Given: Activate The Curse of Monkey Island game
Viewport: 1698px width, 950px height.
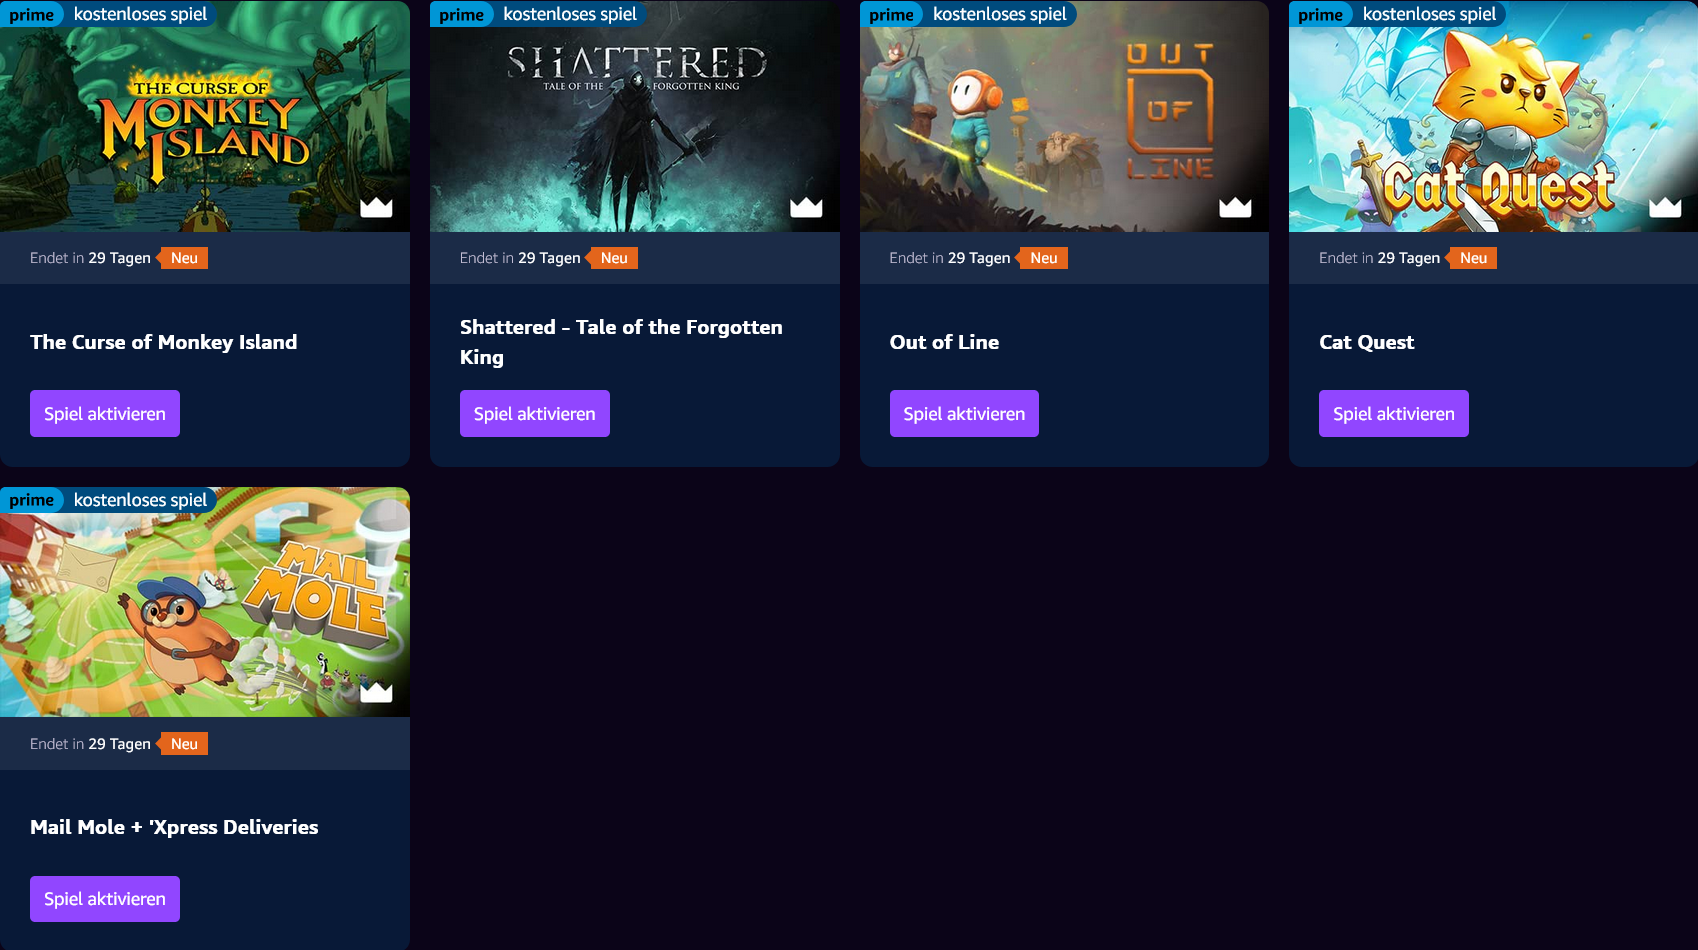Looking at the screenshot, I should point(105,414).
